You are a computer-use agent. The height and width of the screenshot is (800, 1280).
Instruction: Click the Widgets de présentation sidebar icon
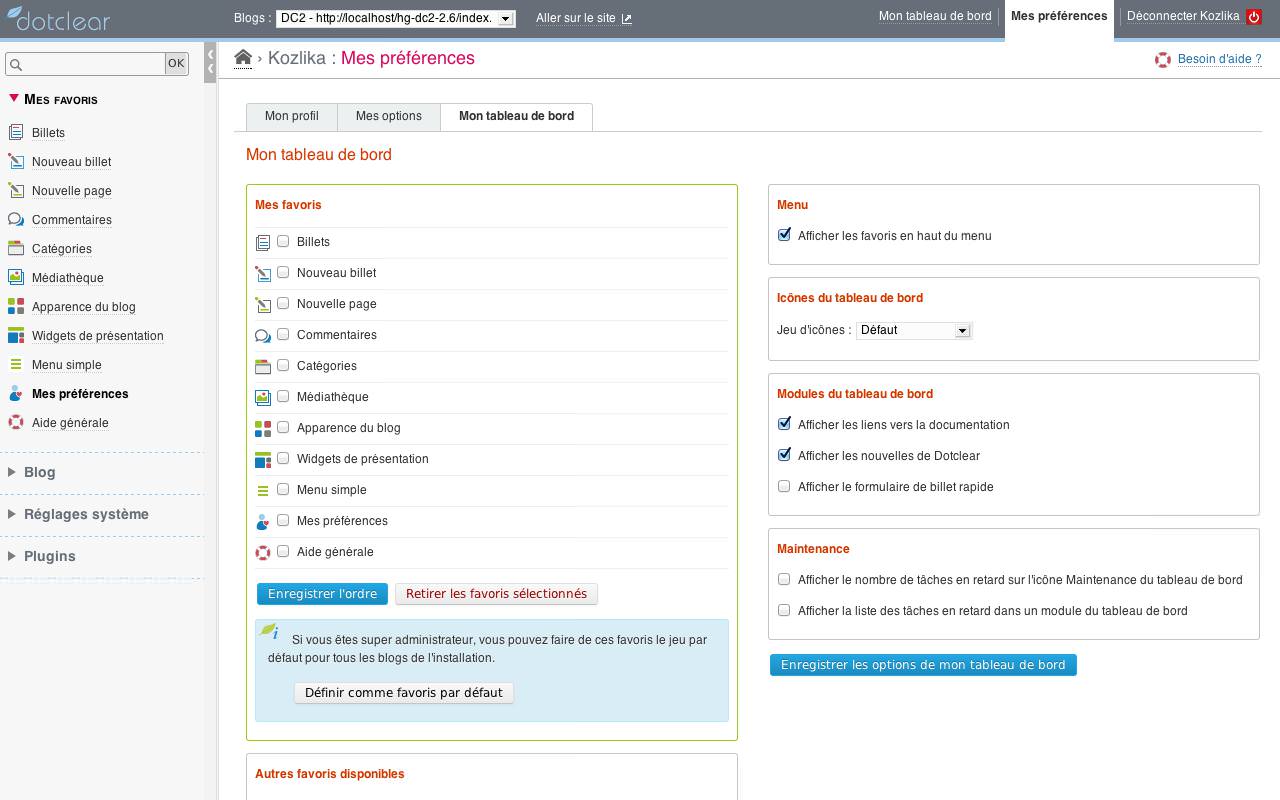pos(16,336)
